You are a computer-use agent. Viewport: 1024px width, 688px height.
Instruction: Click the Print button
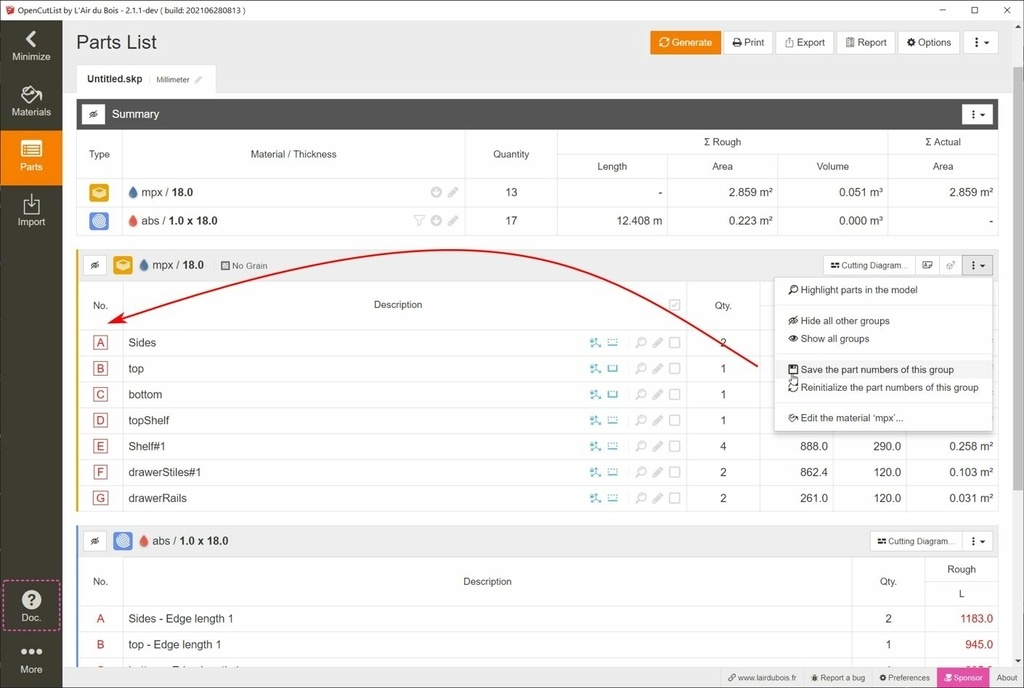pyautogui.click(x=748, y=42)
